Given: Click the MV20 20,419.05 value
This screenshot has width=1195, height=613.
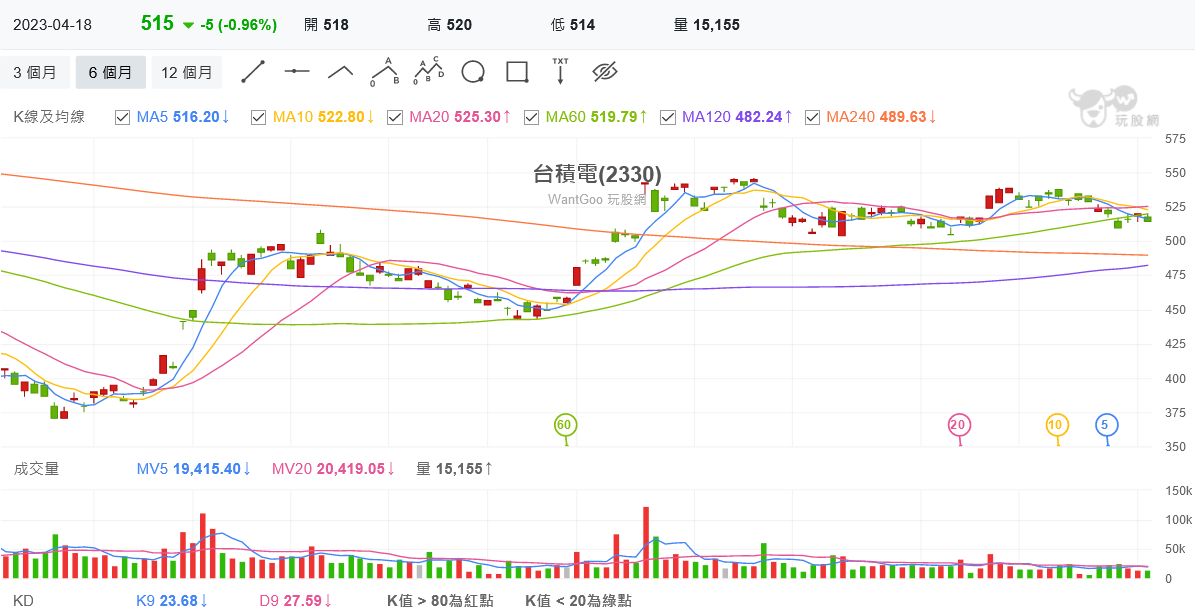Looking at the screenshot, I should 334,469.
